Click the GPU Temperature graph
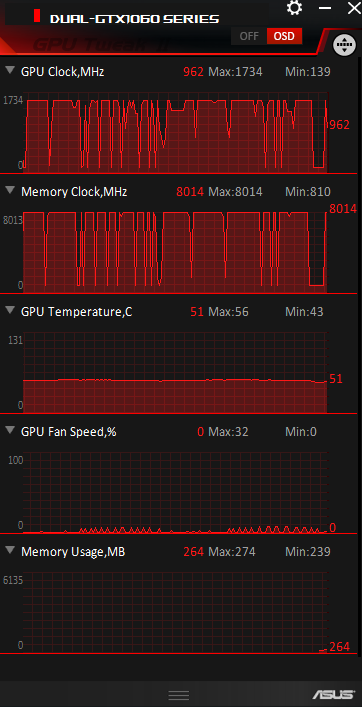 175,372
